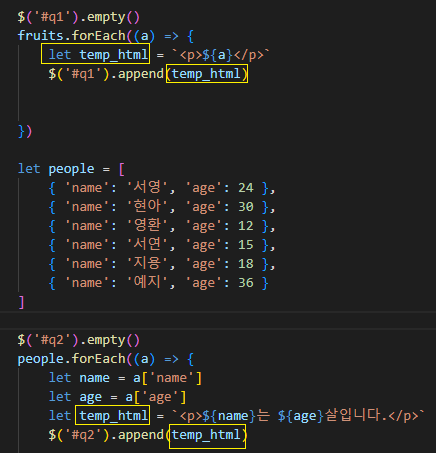Image resolution: width=436 pixels, height=453 pixels.
Task: Click the ${age} placeholder in template
Action: click(x=301, y=416)
